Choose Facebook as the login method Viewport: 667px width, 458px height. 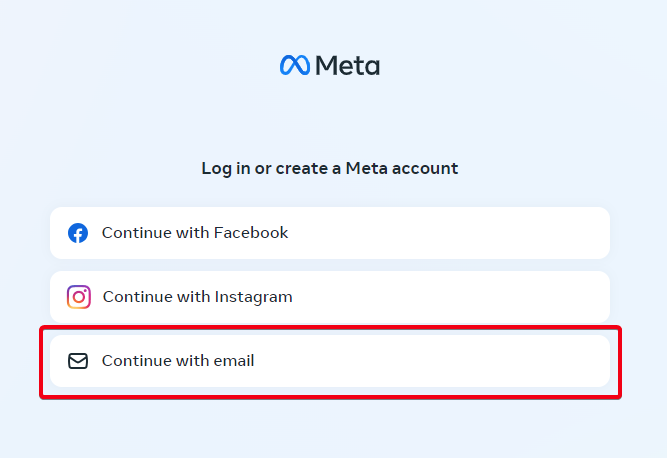330,233
